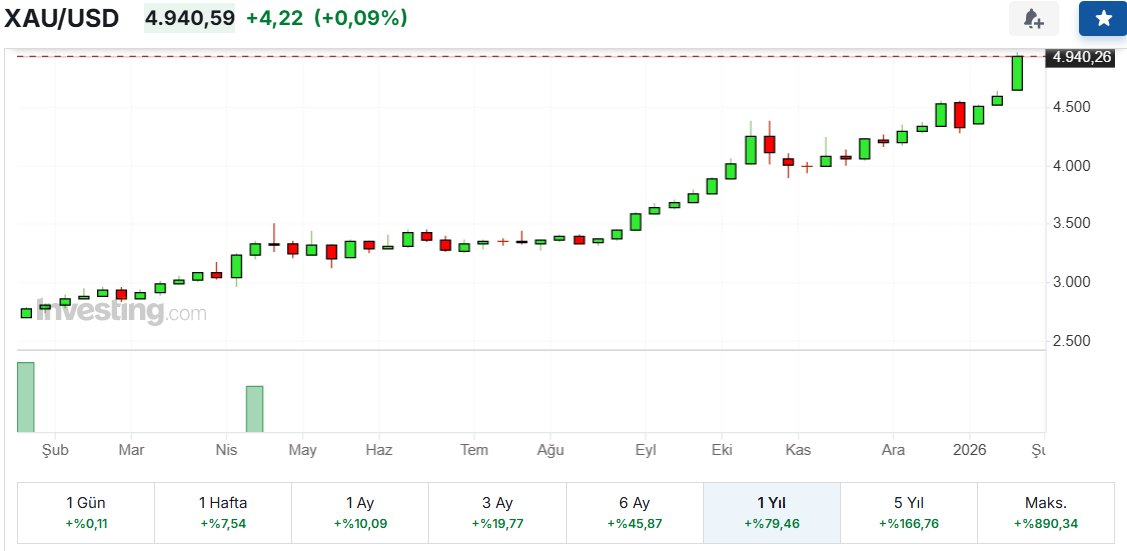
Task: Select the 1 Yıl period tab
Action: (772, 512)
